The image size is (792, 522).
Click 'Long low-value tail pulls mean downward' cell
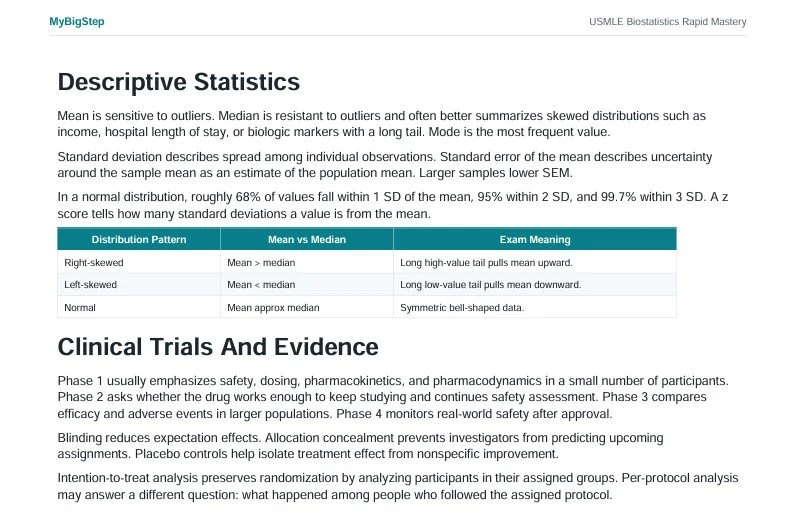535,284
